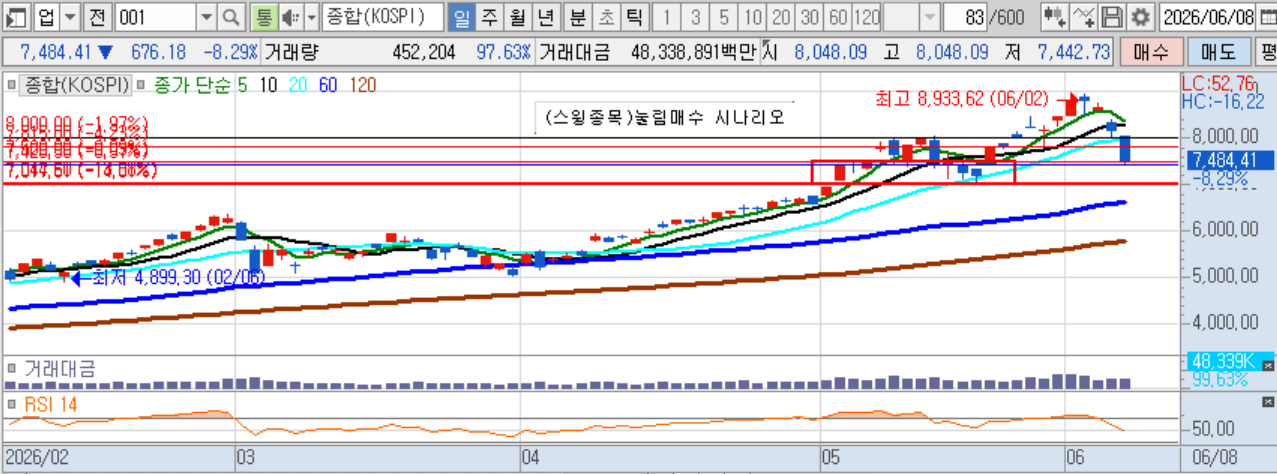Click the brown 120 moving average legend
This screenshot has width=1277, height=474.
coord(364,86)
